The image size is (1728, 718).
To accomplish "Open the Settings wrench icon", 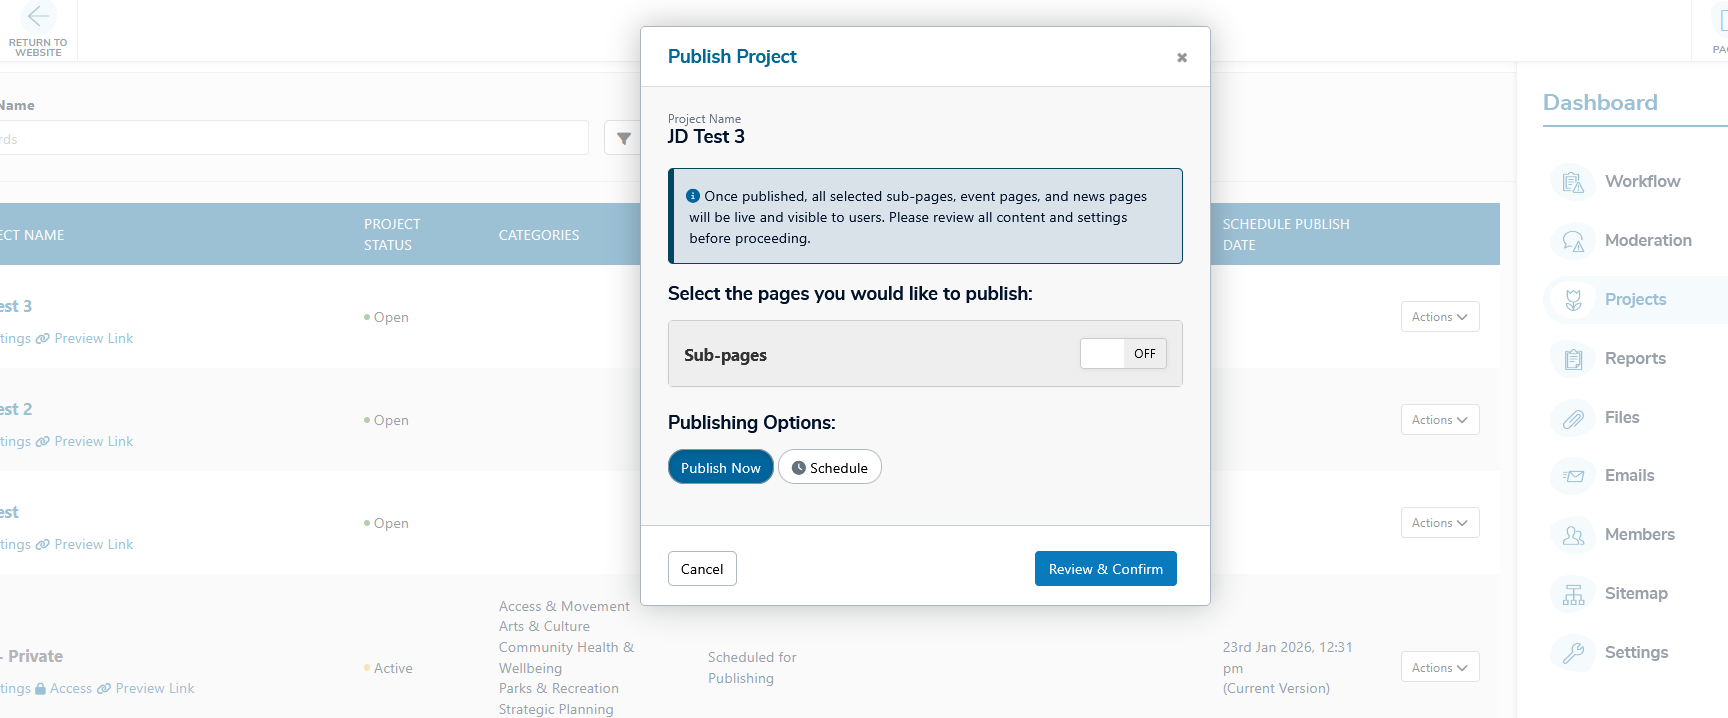I will 1573,653.
